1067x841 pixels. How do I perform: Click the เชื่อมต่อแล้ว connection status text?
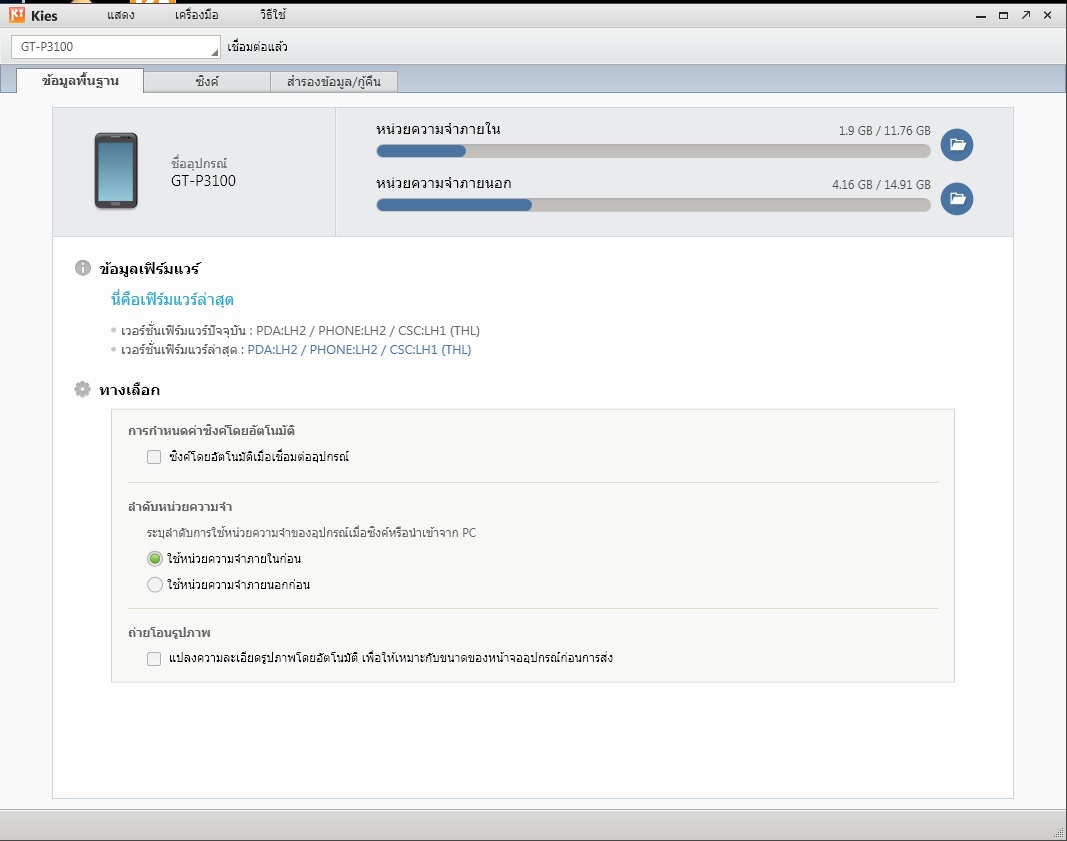[257, 47]
